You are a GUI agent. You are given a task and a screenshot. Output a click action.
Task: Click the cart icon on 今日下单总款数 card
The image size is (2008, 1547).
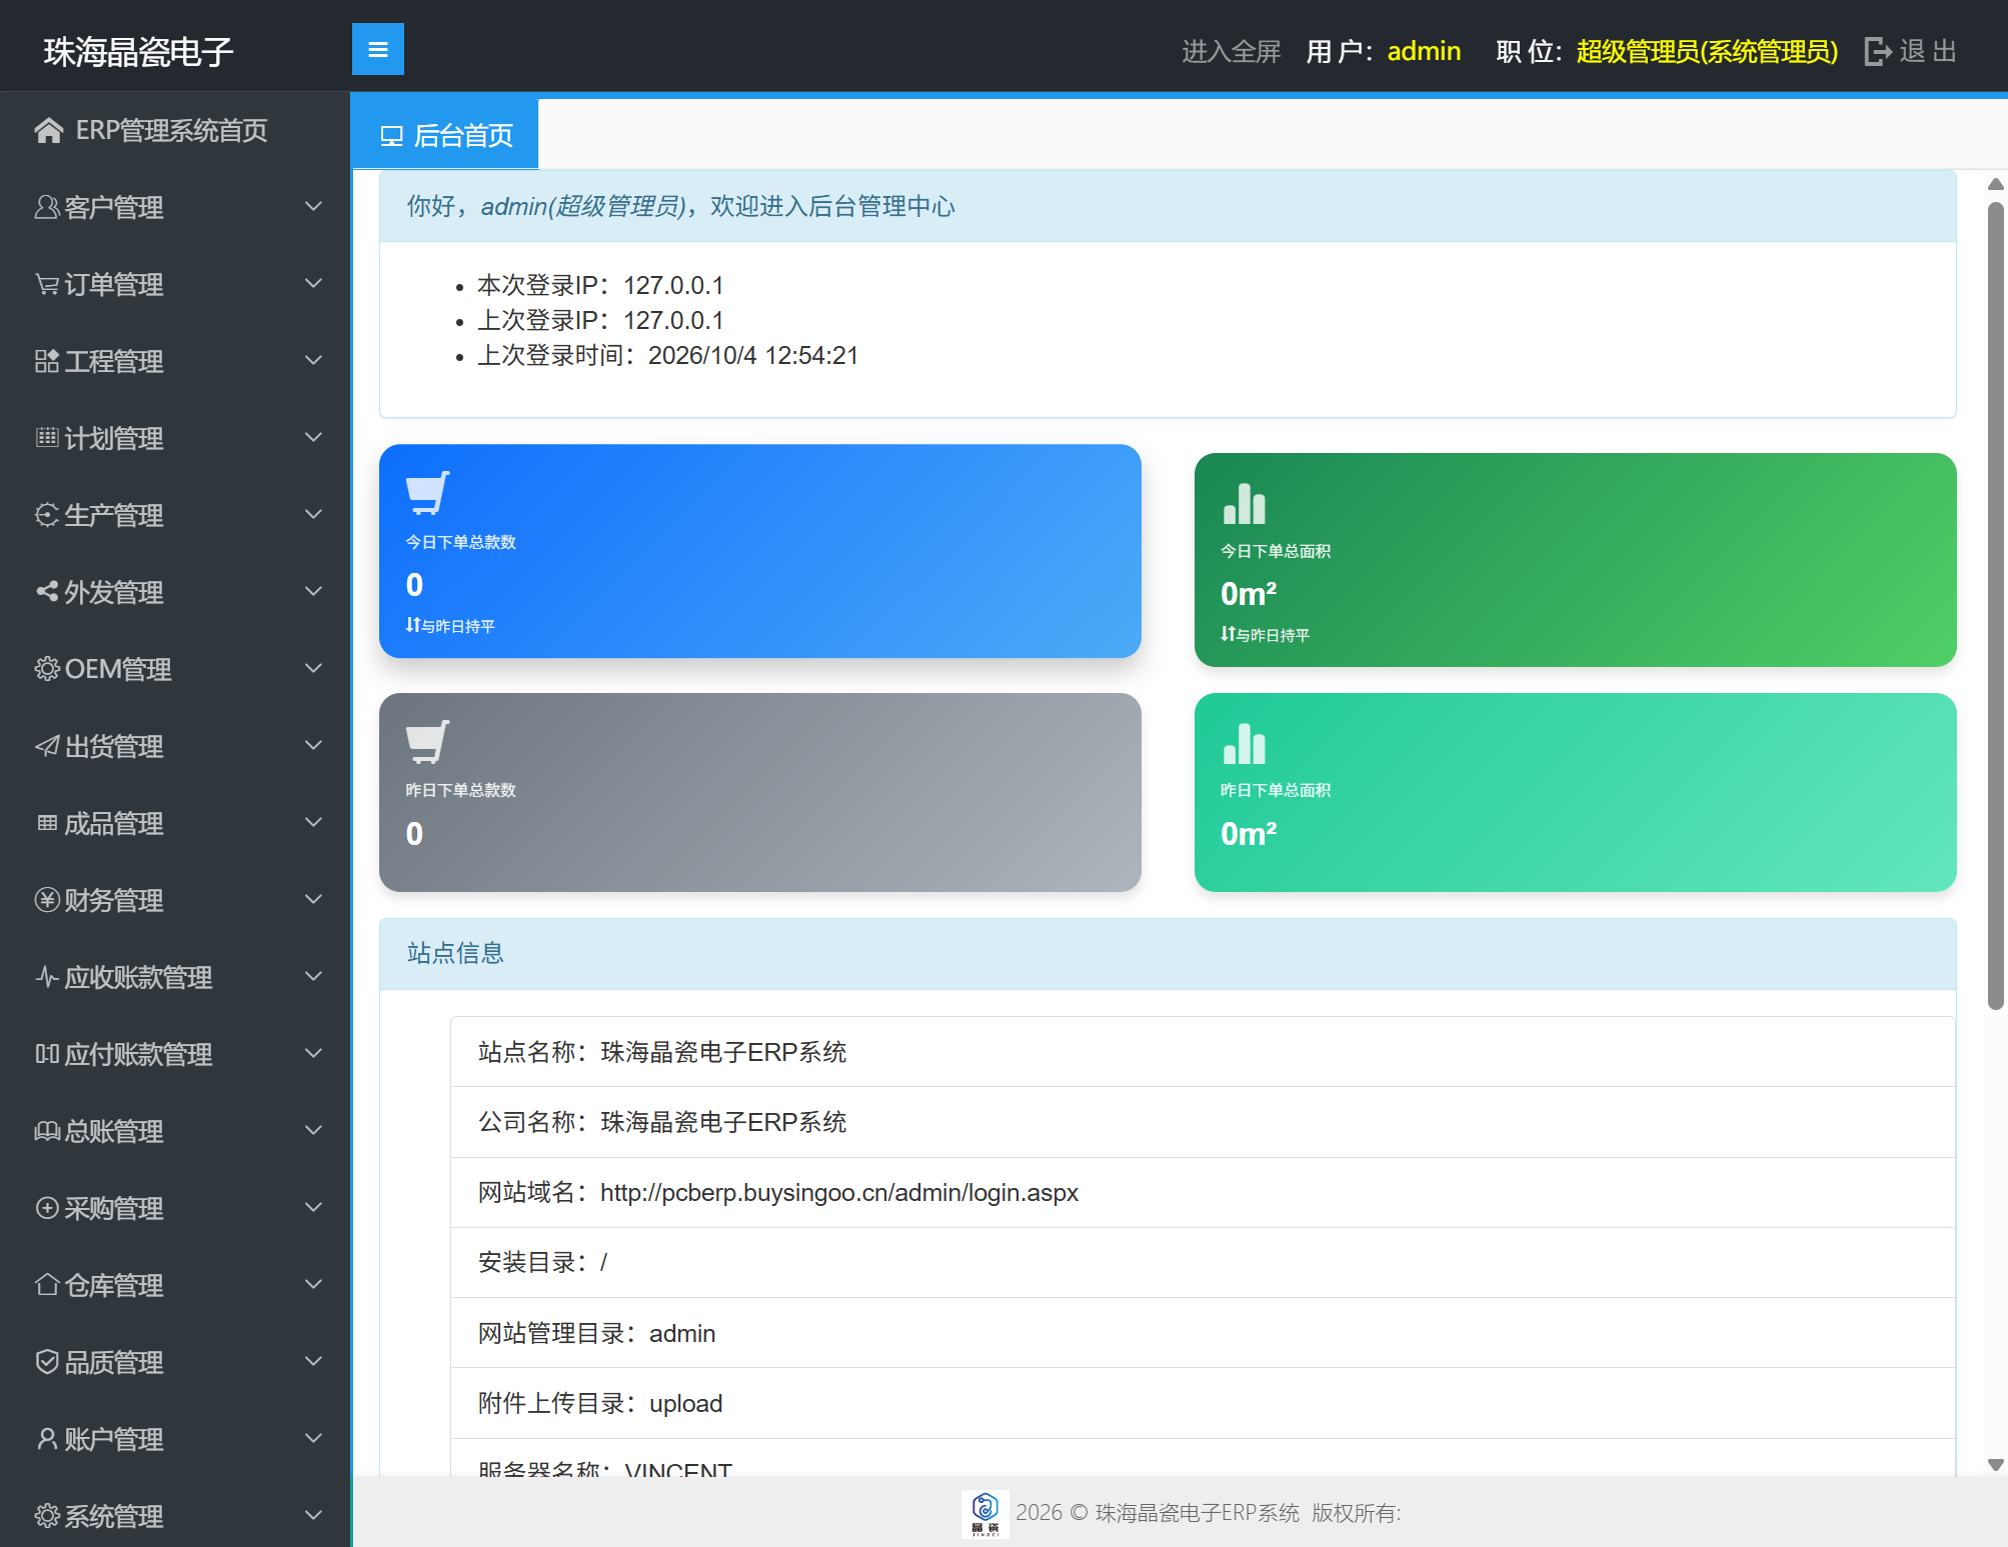[427, 493]
